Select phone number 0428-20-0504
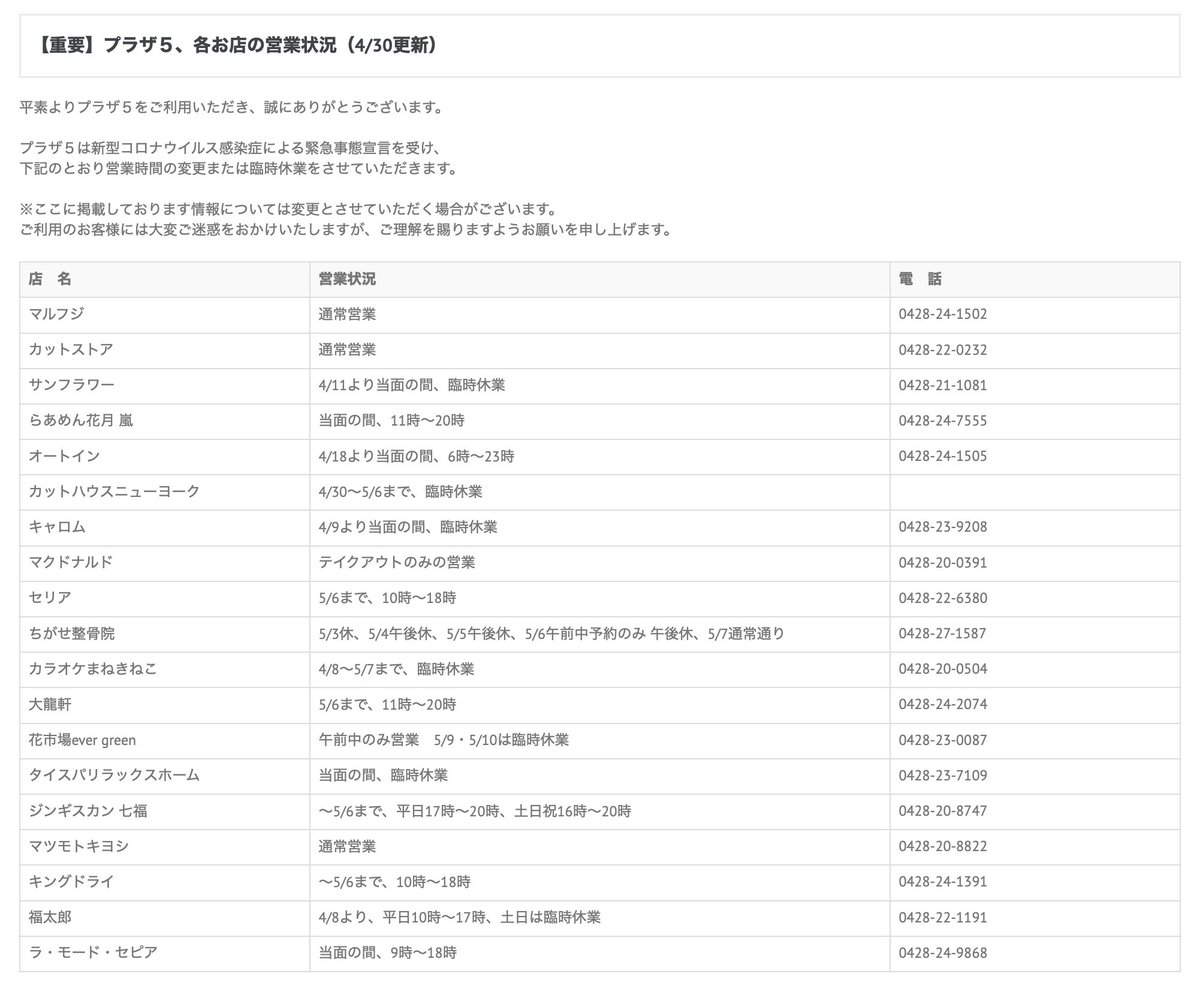The width and height of the screenshot is (1200, 989). (x=943, y=669)
